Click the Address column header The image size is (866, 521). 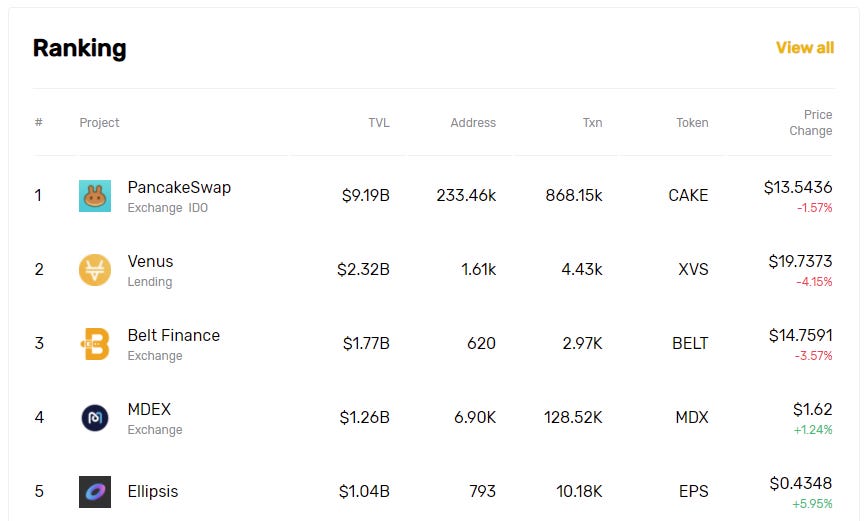(473, 123)
